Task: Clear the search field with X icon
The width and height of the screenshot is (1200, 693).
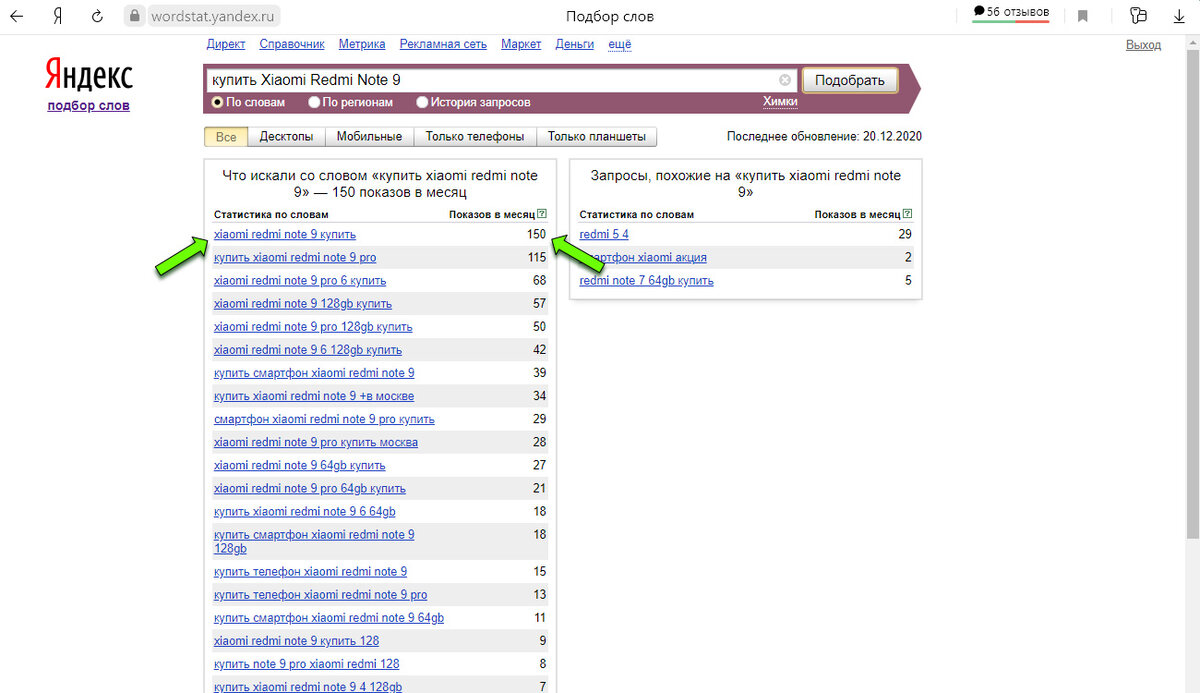Action: point(785,80)
